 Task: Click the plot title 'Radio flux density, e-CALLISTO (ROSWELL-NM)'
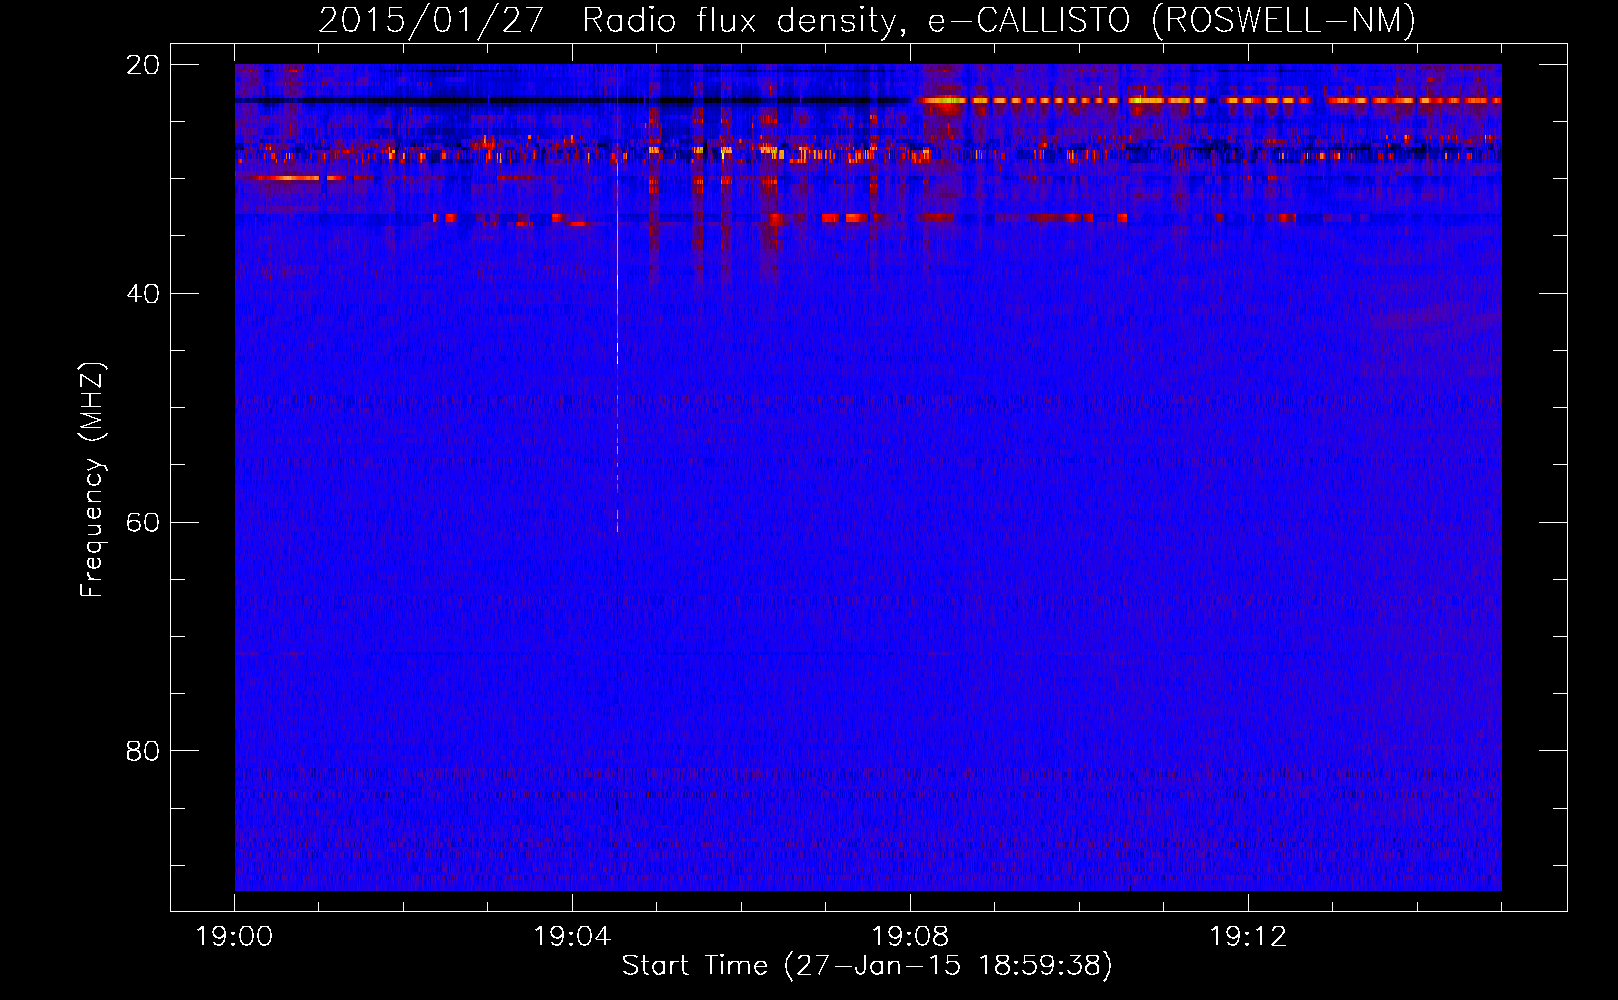click(999, 20)
